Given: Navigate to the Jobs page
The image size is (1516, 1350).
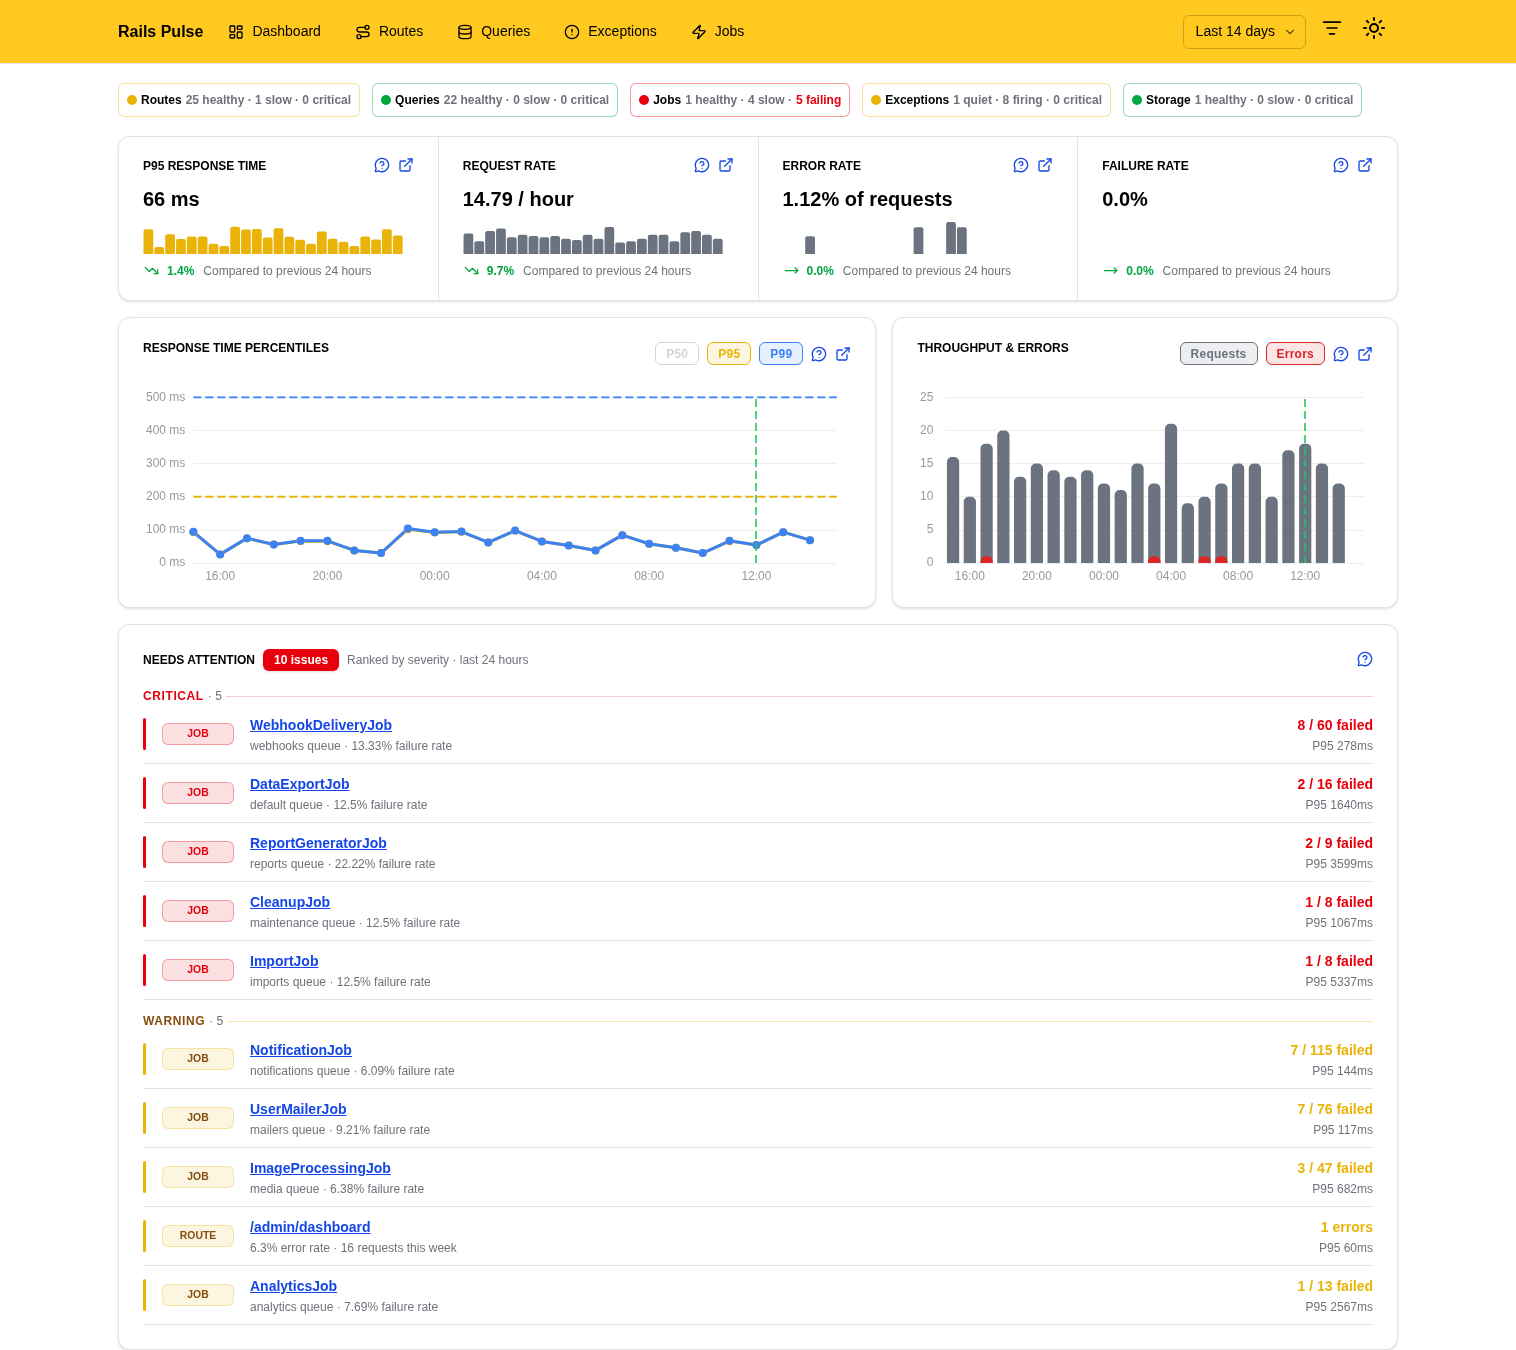Looking at the screenshot, I should [x=717, y=31].
